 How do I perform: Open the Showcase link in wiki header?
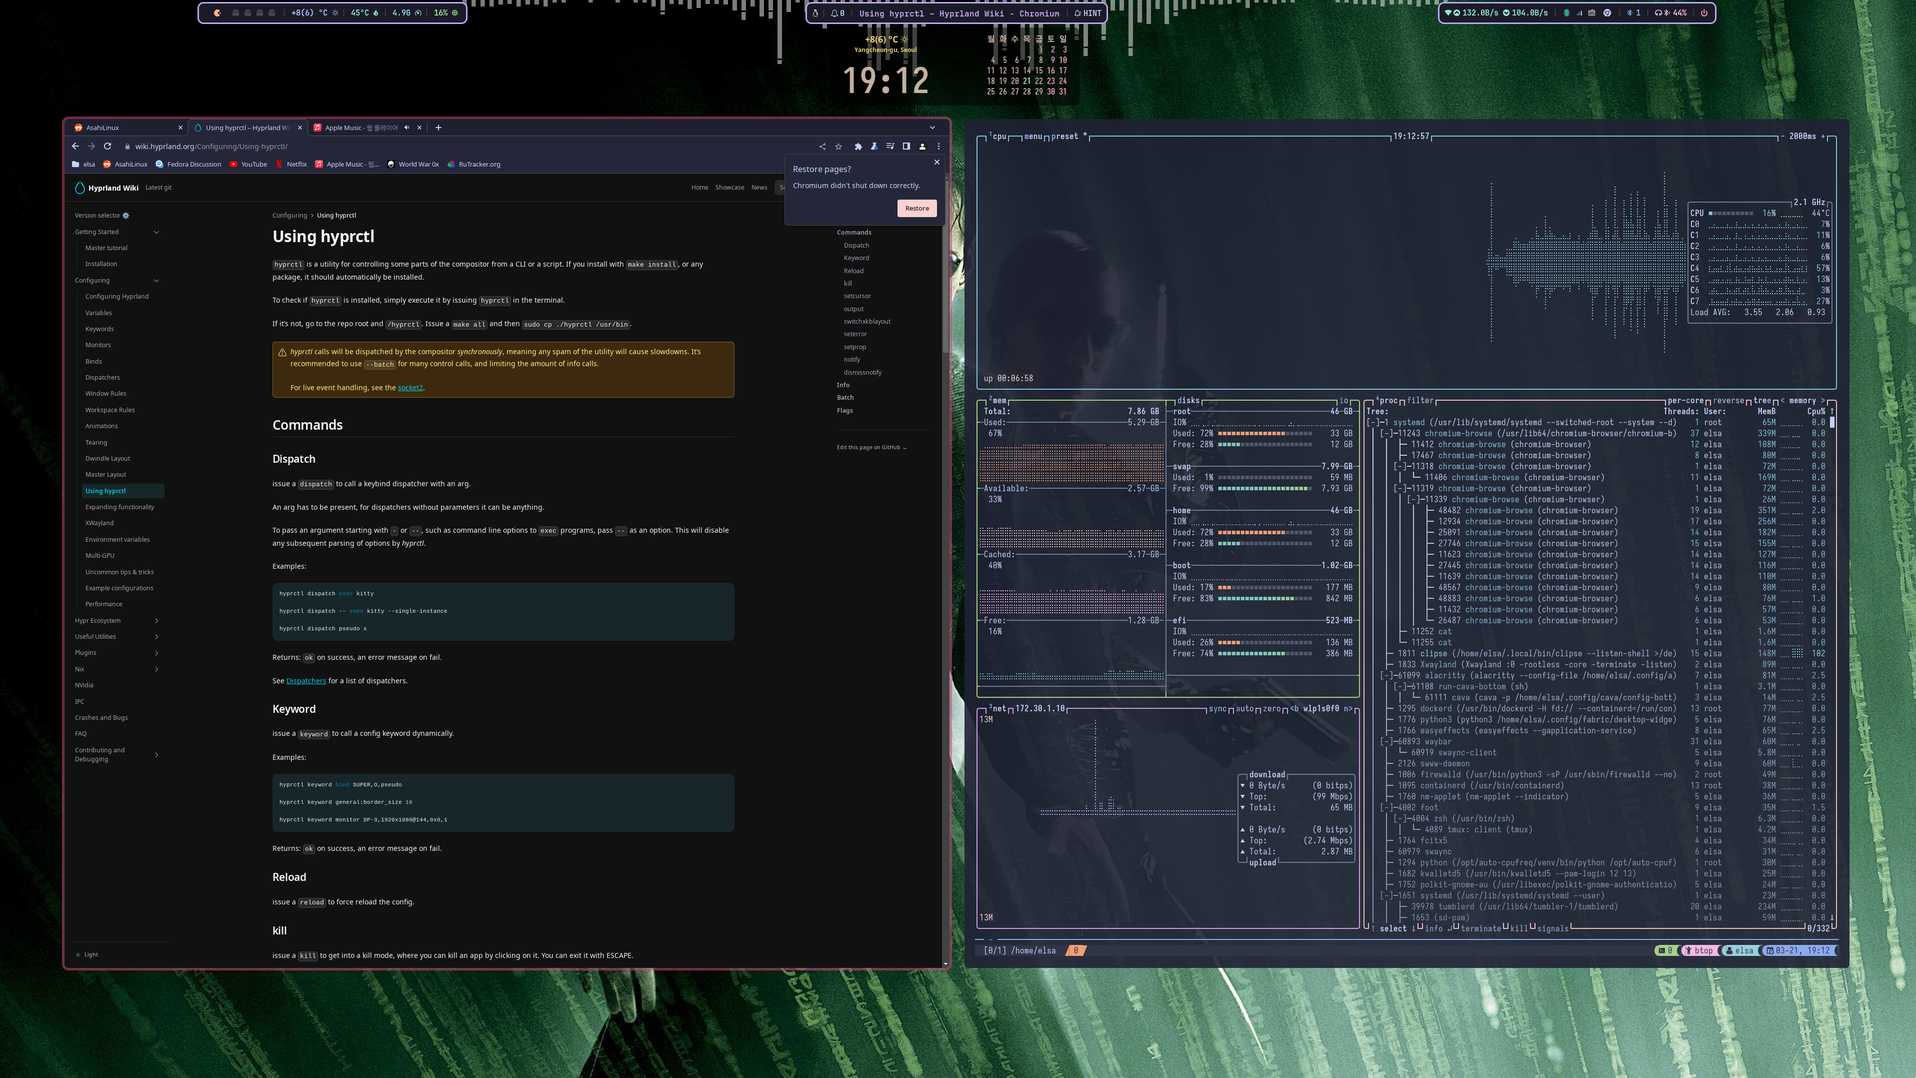[729, 187]
